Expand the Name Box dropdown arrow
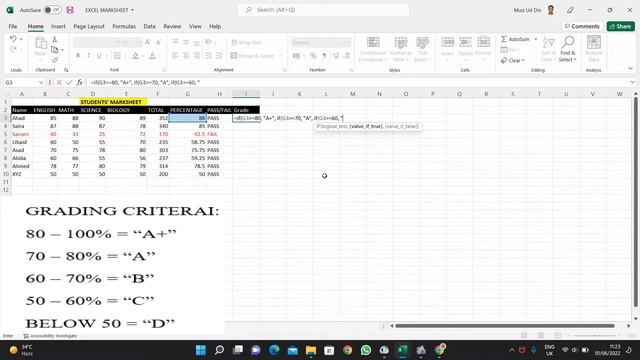The image size is (640, 360). click(41, 82)
